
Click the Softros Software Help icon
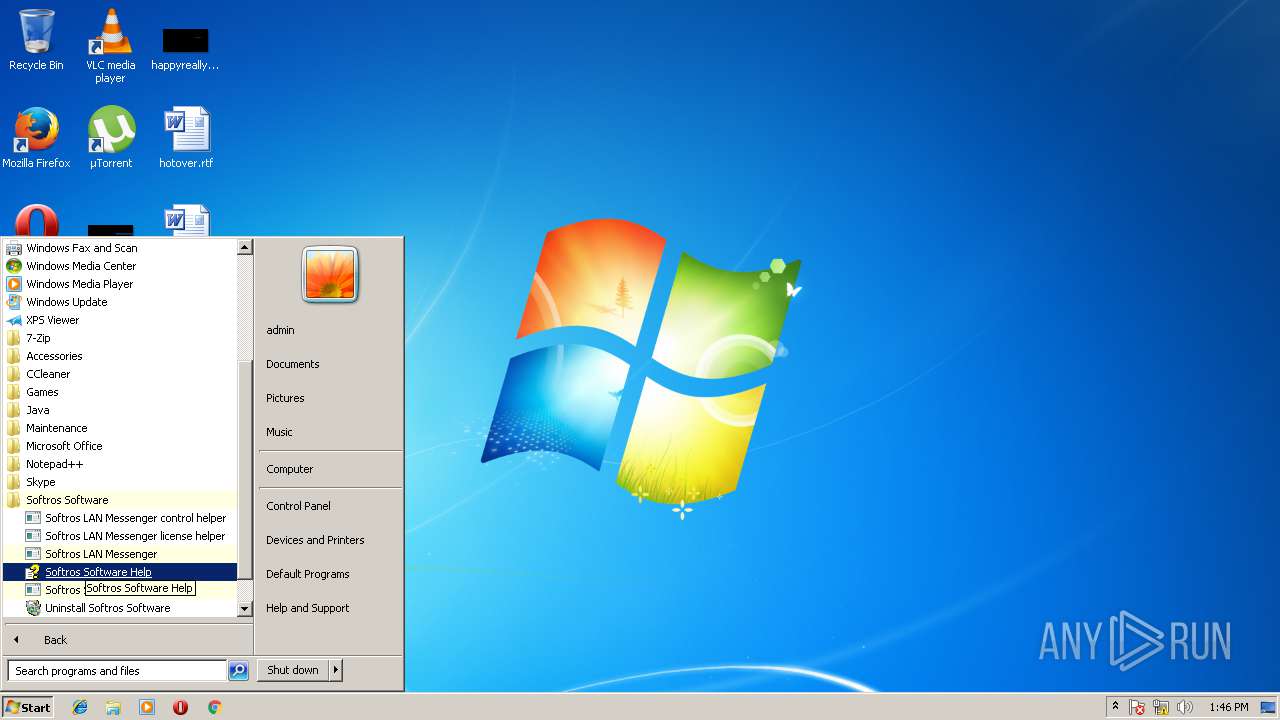[33, 572]
